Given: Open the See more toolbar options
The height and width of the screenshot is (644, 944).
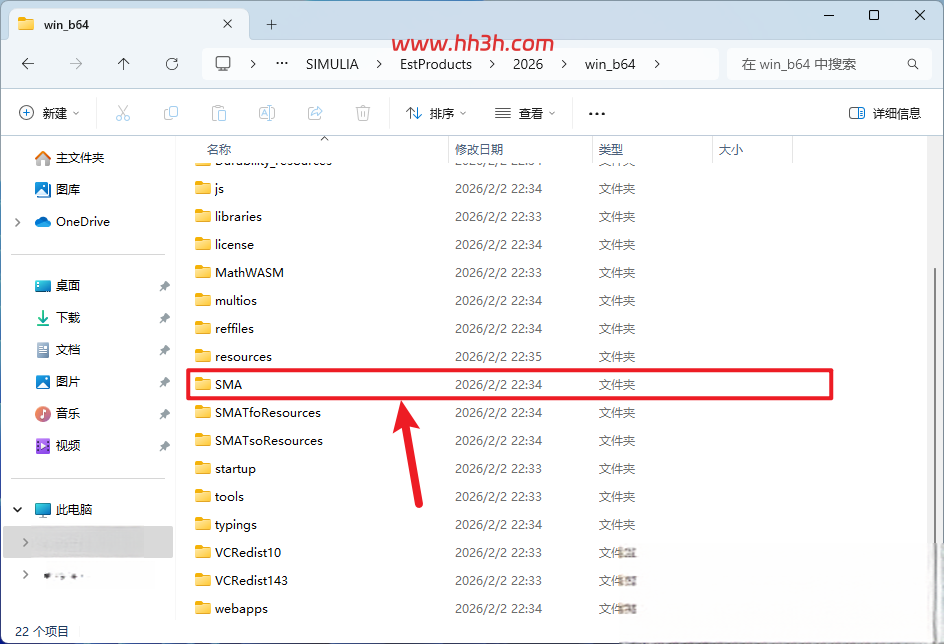Looking at the screenshot, I should pos(597,113).
